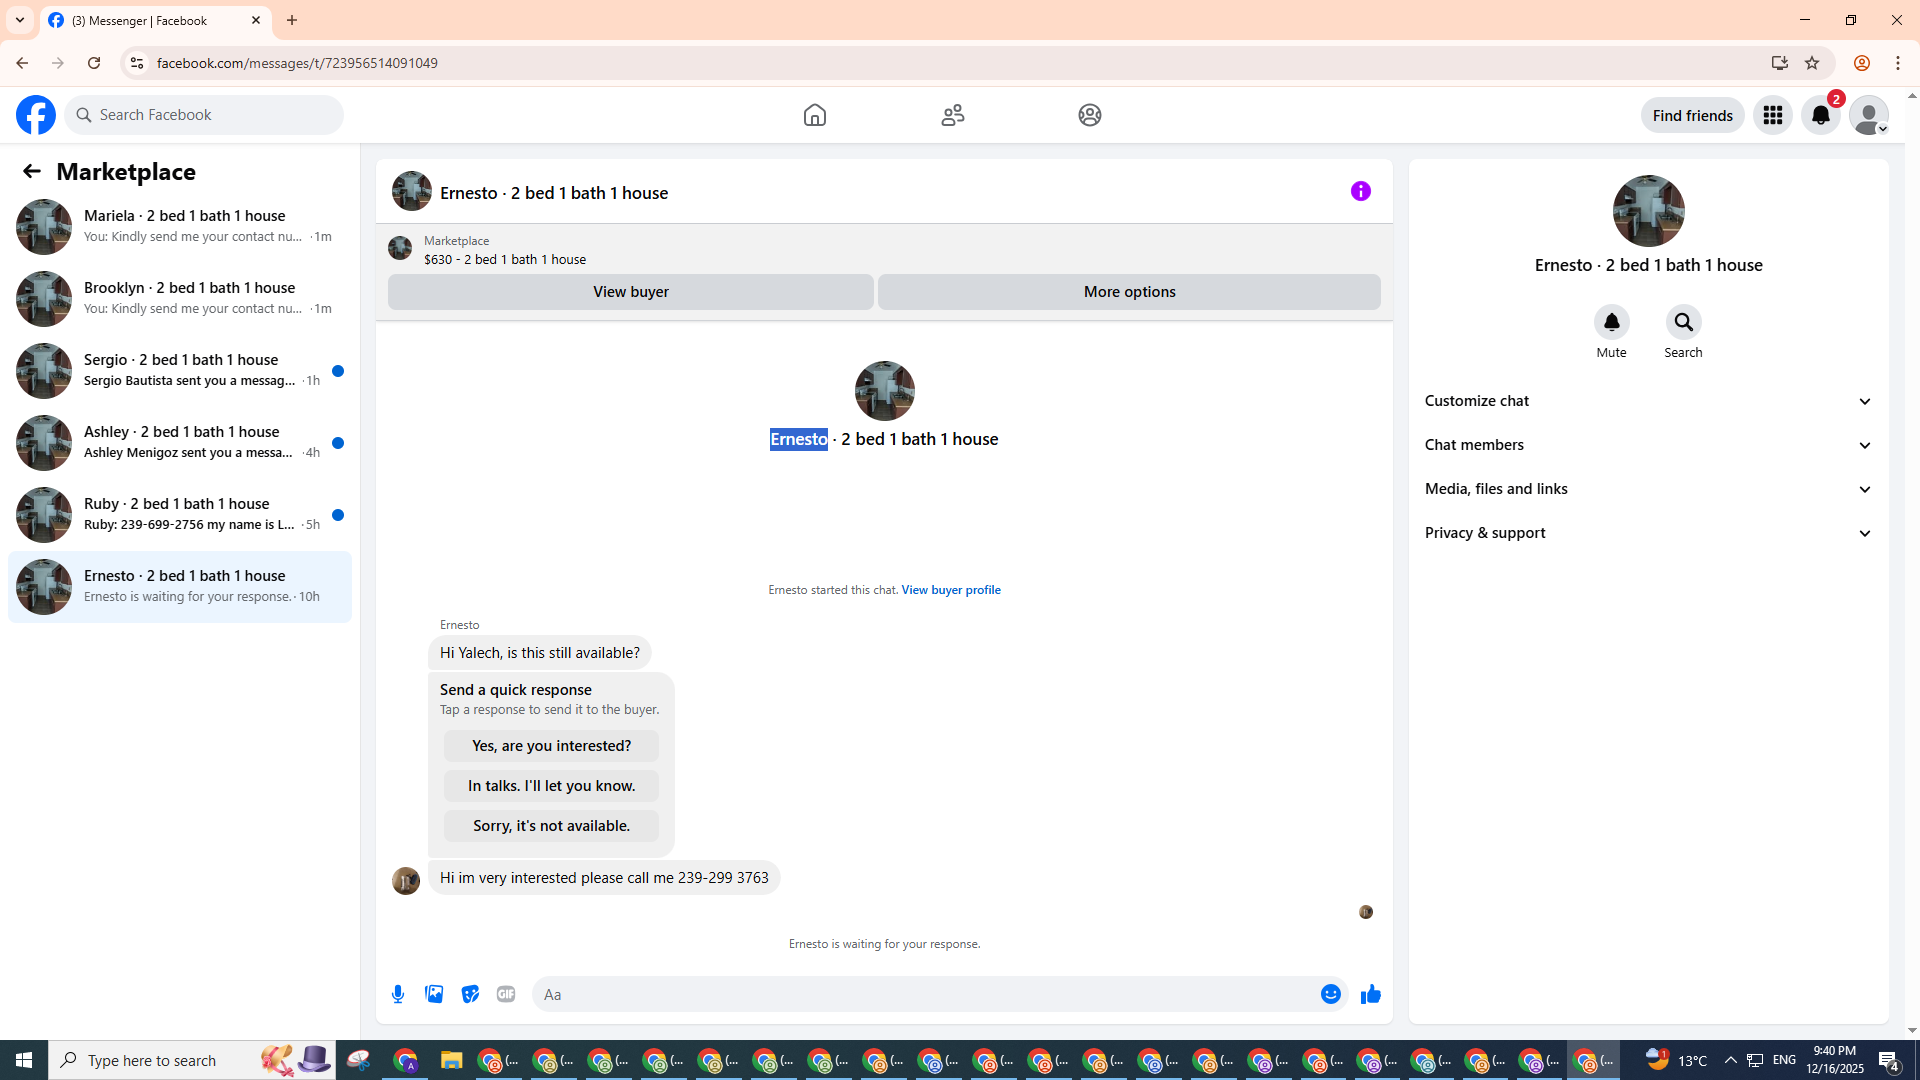
Task: Click the chat header avatar
Action: tap(412, 191)
